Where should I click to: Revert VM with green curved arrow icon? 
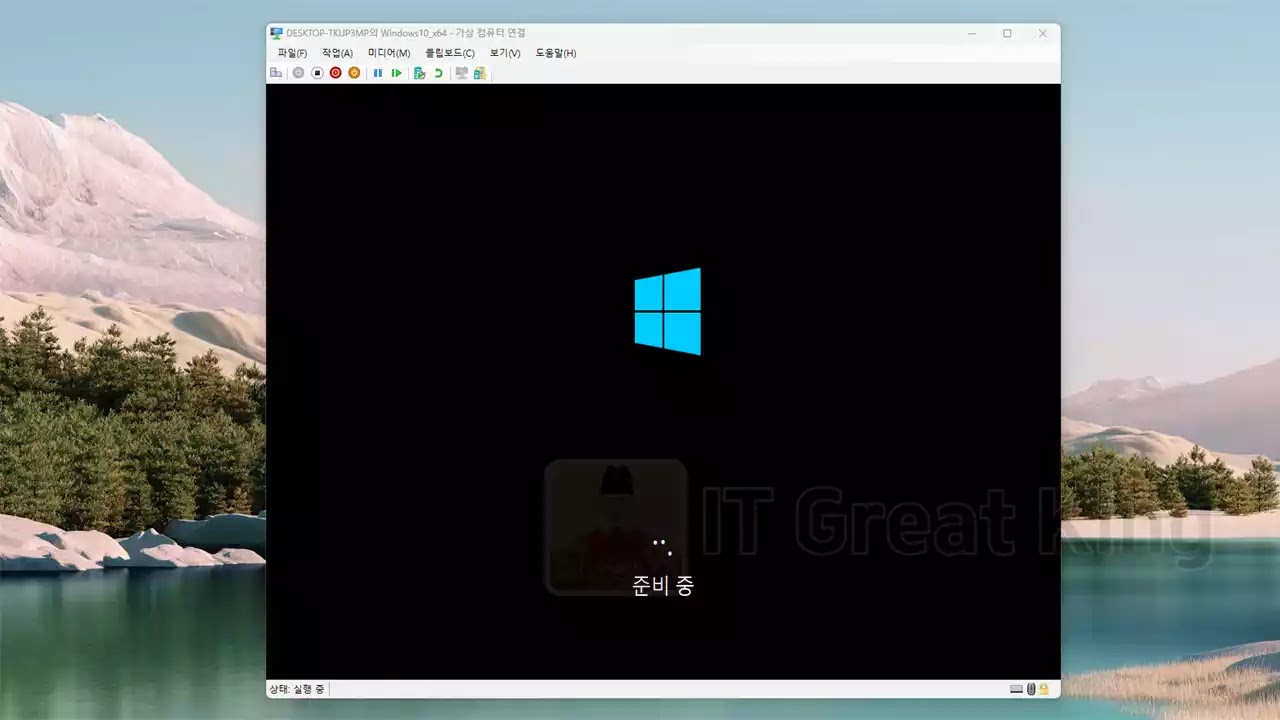[438, 73]
